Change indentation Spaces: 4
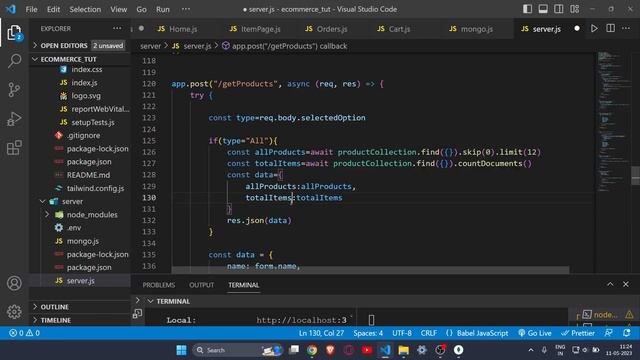The height and width of the screenshot is (360, 640). (368, 333)
